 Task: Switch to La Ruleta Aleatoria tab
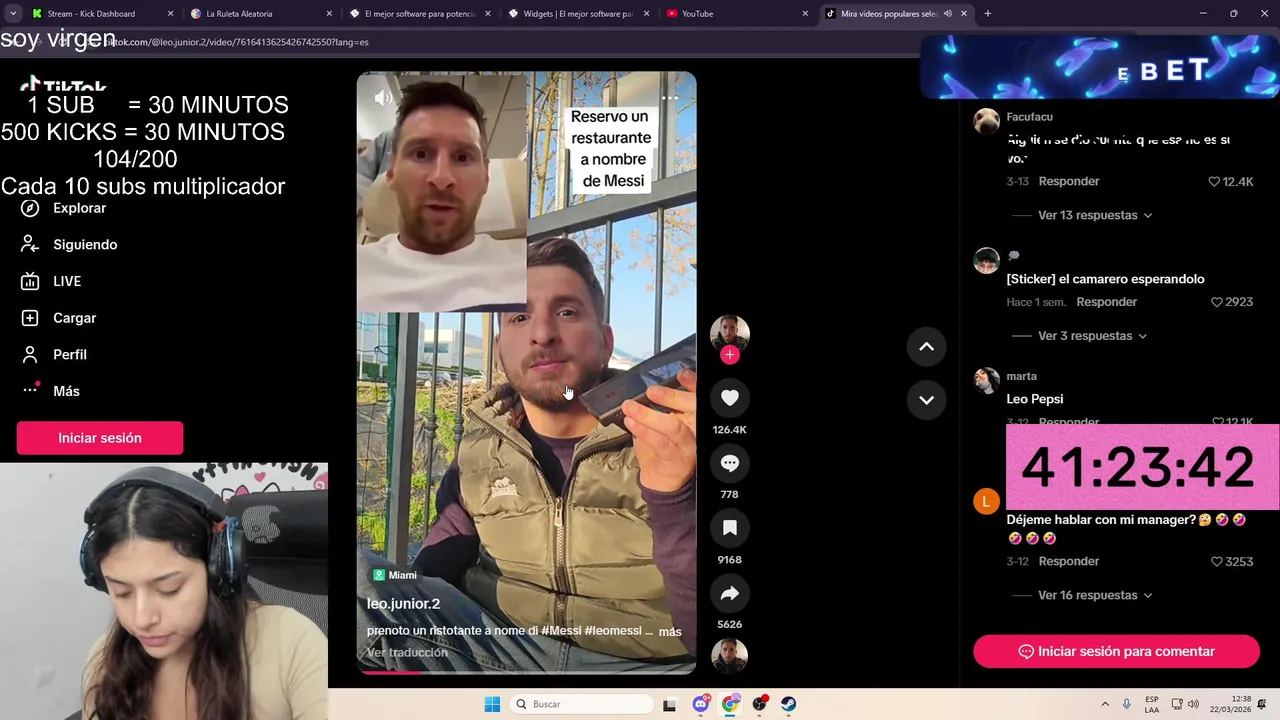pyautogui.click(x=260, y=14)
